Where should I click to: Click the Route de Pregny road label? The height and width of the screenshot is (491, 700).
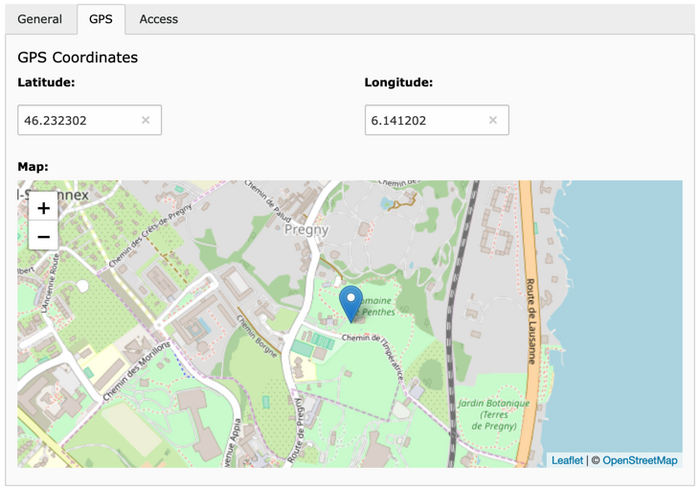(x=296, y=430)
